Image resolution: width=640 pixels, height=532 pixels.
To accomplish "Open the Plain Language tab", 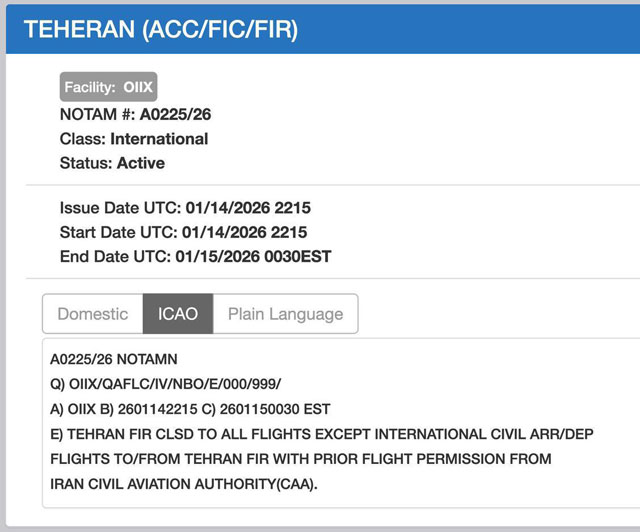I will pyautogui.click(x=285, y=314).
